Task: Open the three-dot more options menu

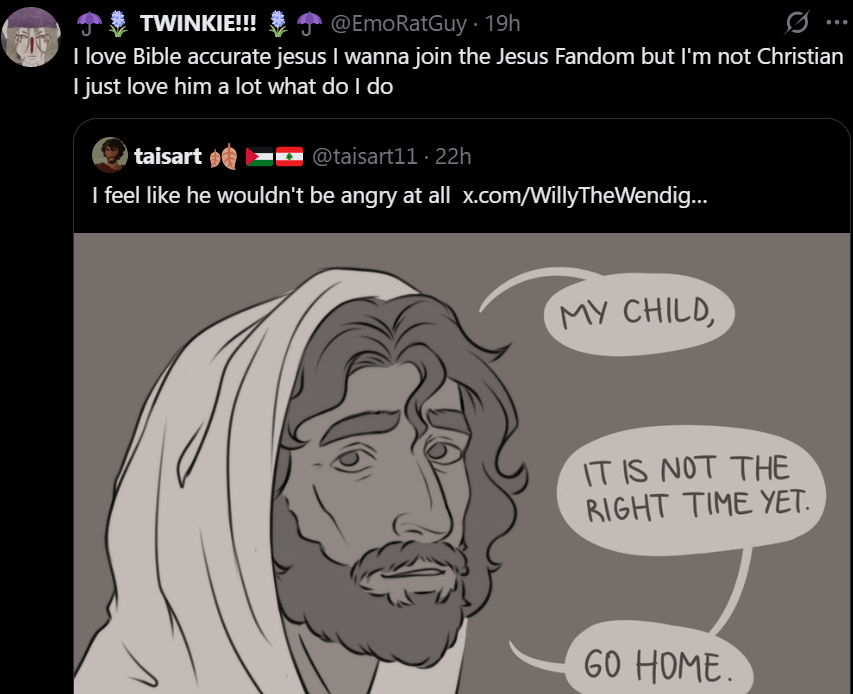Action: (836, 23)
